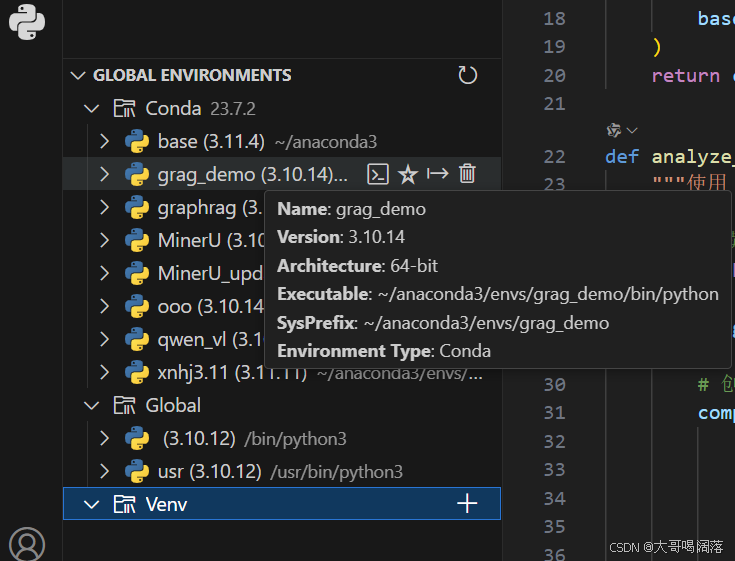Viewport: 735px width, 561px height.
Task: Add a new Venv with plus icon
Action: [x=467, y=504]
